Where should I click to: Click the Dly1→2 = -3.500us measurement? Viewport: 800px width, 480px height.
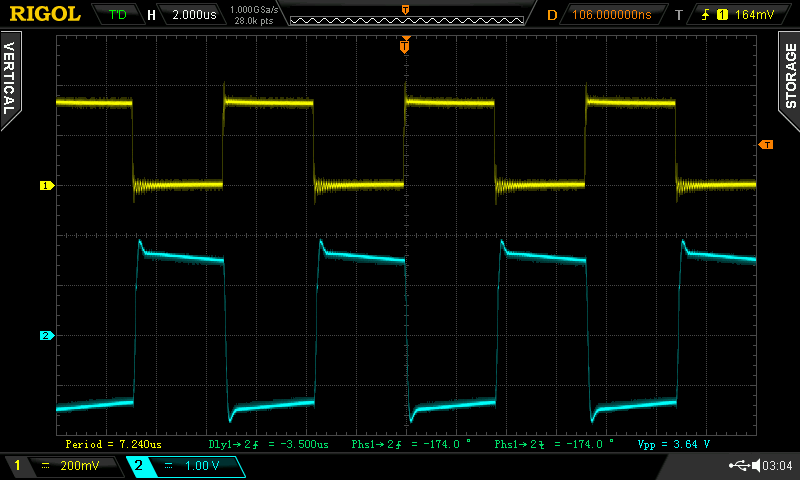pyautogui.click(x=268, y=444)
